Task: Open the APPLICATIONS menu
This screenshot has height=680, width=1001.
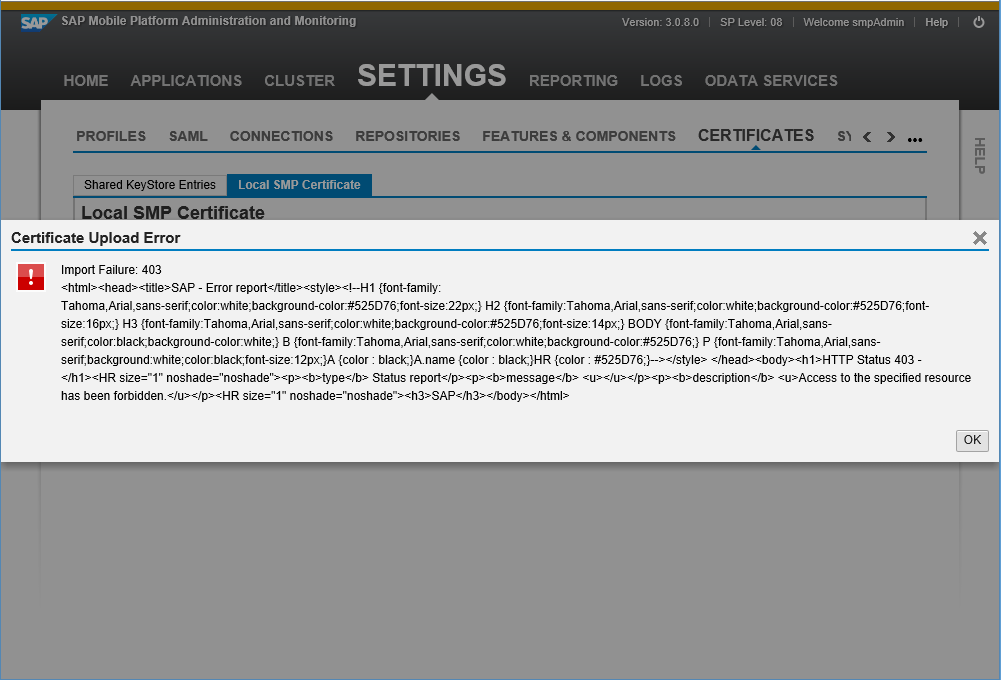Action: click(x=186, y=81)
